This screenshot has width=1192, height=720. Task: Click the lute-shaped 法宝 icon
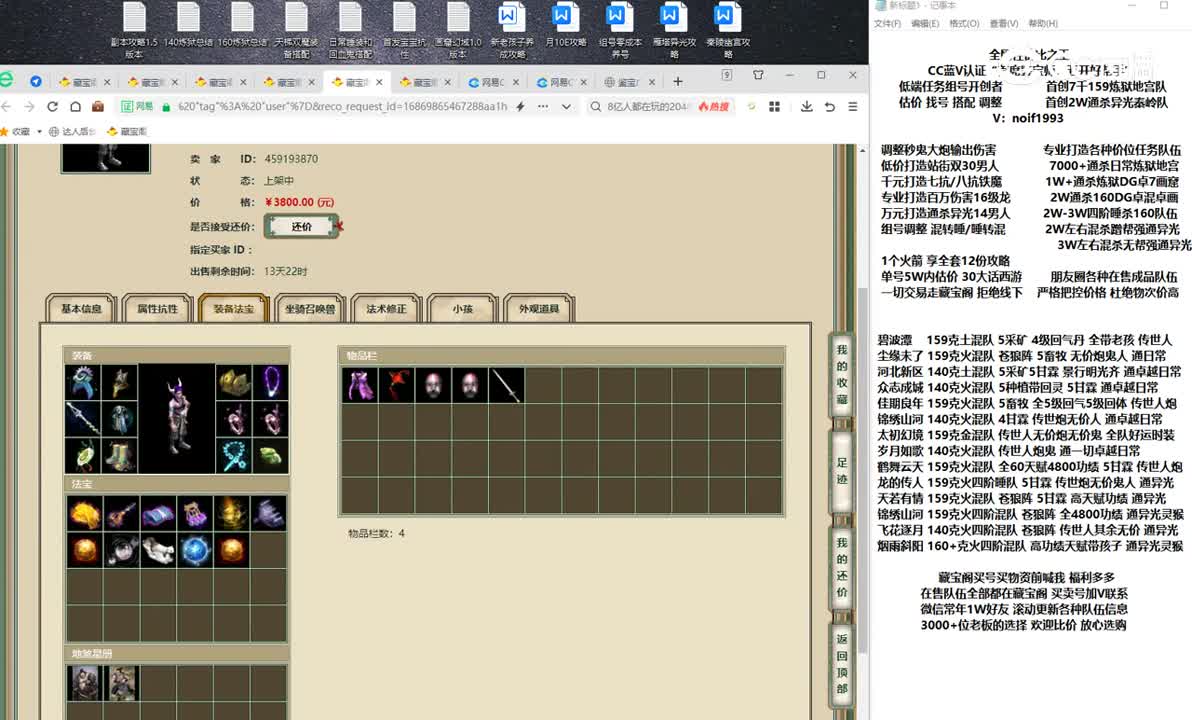point(121,513)
